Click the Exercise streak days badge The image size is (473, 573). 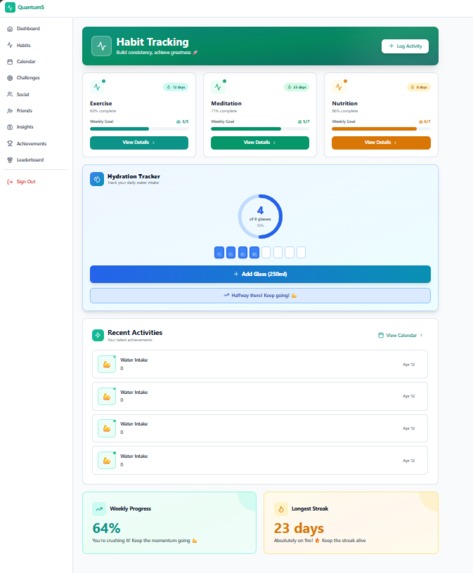coord(176,87)
